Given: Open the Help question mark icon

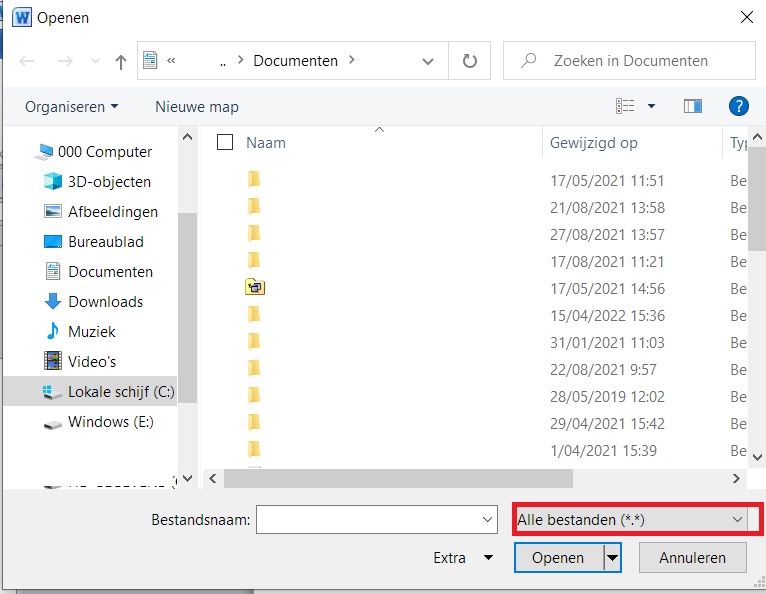Looking at the screenshot, I should [x=739, y=106].
